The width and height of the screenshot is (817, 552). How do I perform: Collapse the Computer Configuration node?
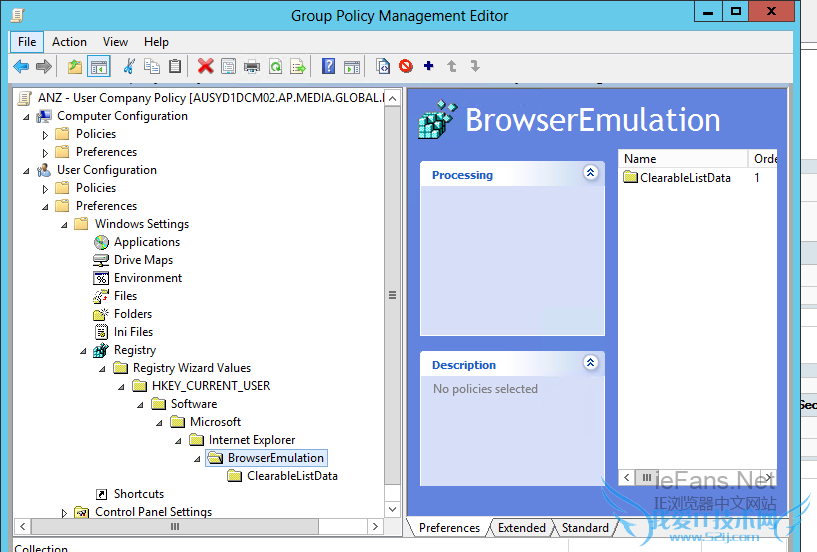26,117
